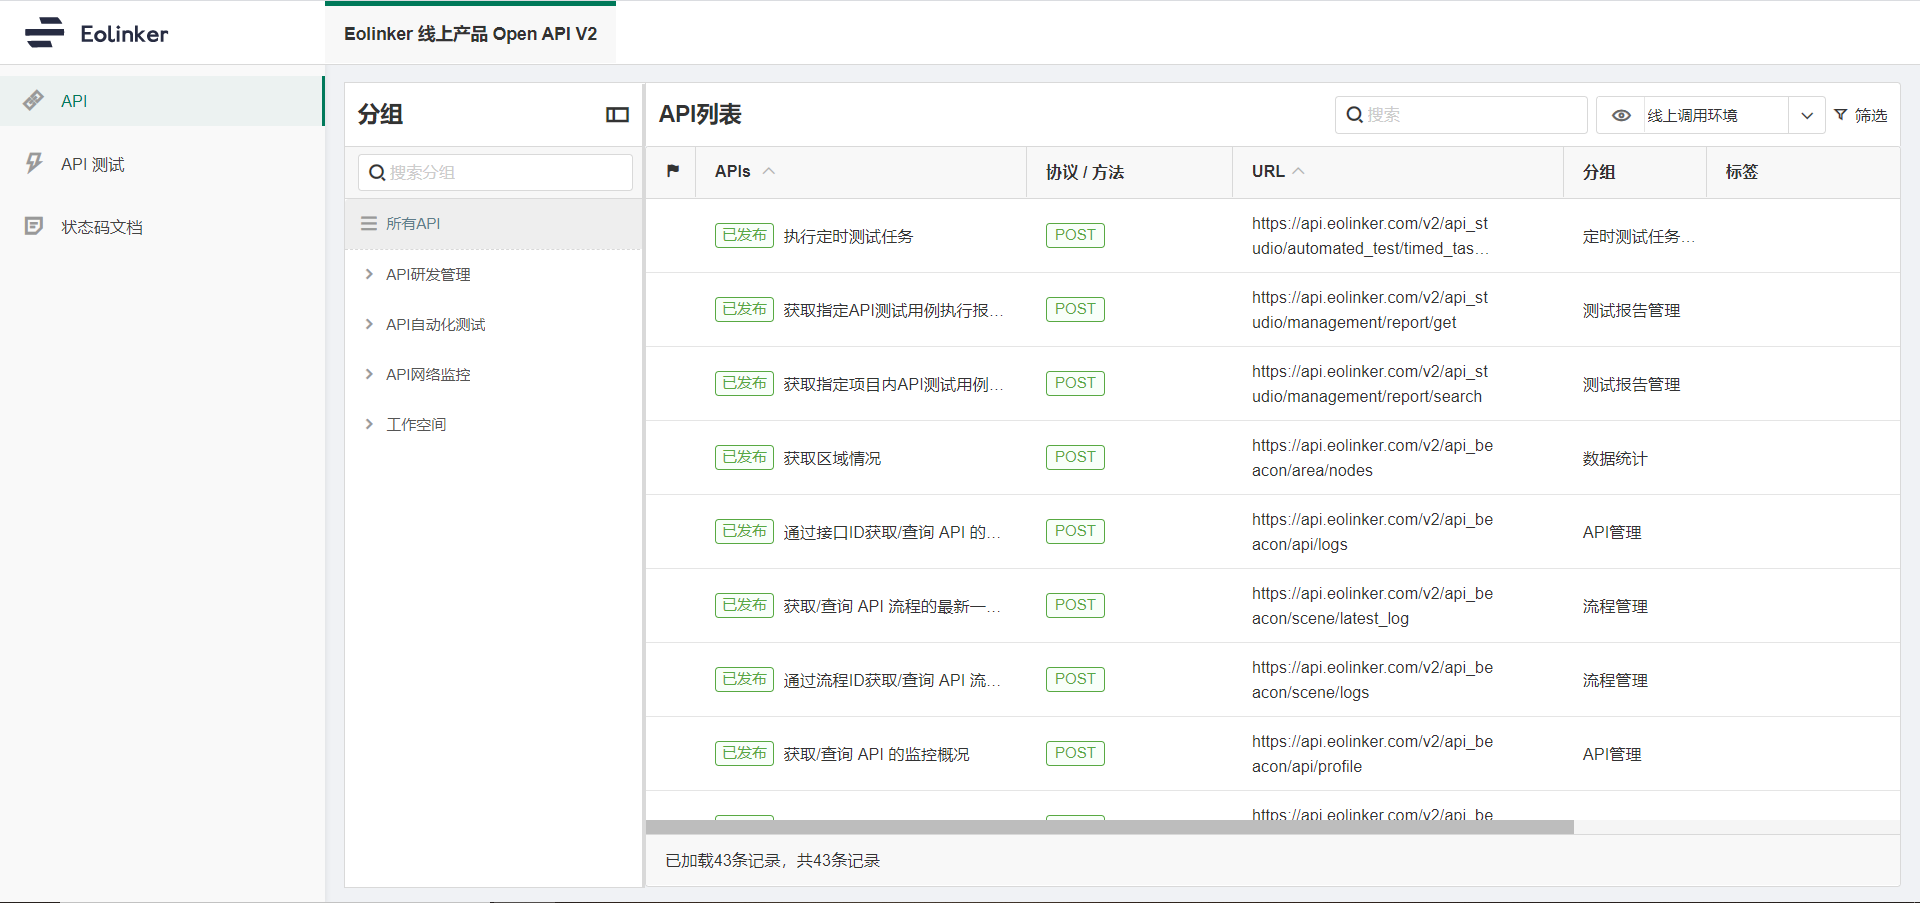Select 所有API in the group list
Viewport: 1920px width, 903px height.
(493, 224)
